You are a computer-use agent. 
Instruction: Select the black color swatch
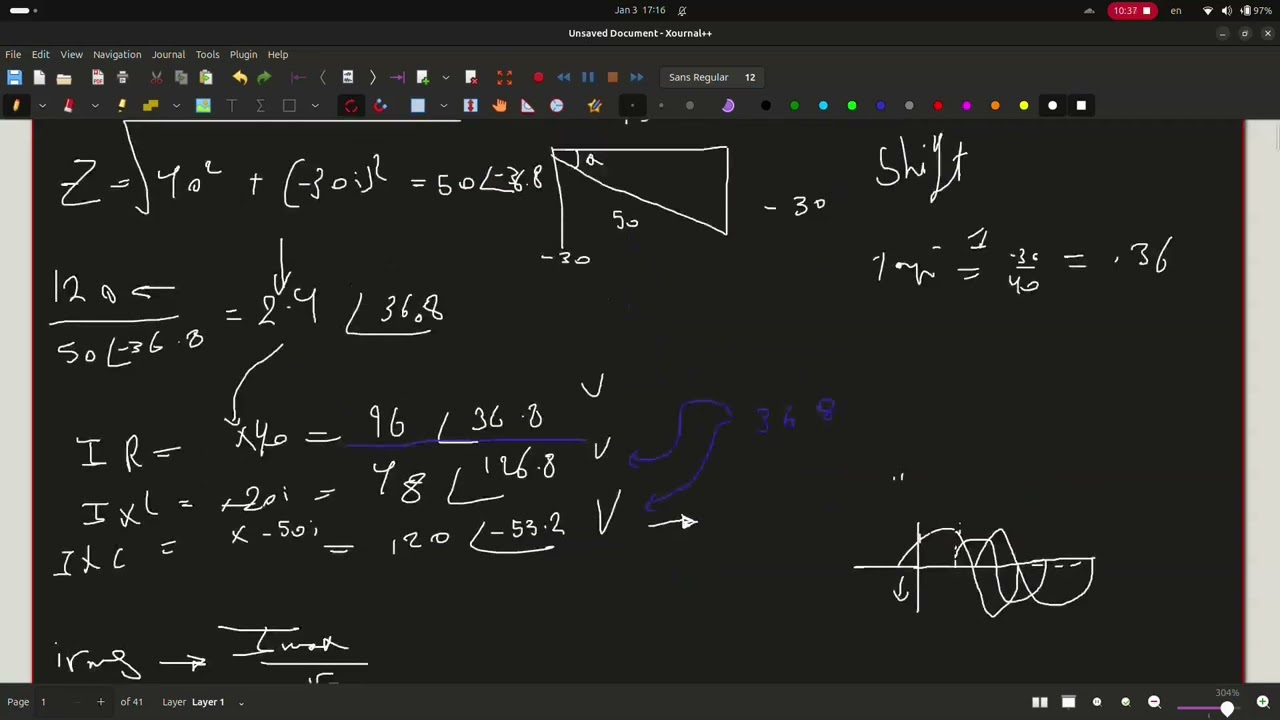point(766,105)
